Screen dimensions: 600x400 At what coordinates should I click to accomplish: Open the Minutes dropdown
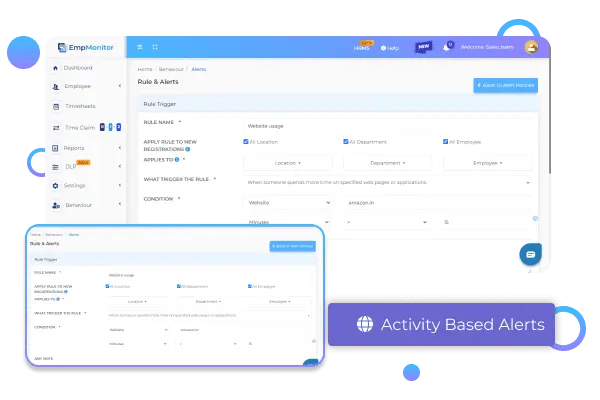click(288, 222)
